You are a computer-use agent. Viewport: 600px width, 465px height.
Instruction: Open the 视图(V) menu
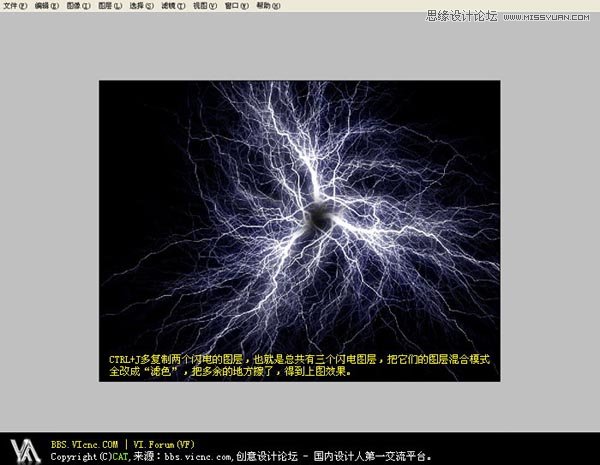coord(205,6)
